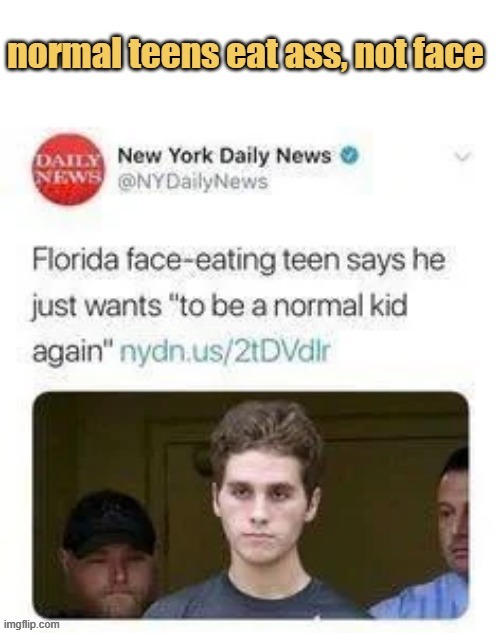Screen dimensions: 500x633
Task: Select the yellow meme caption text
Action: [245, 53]
